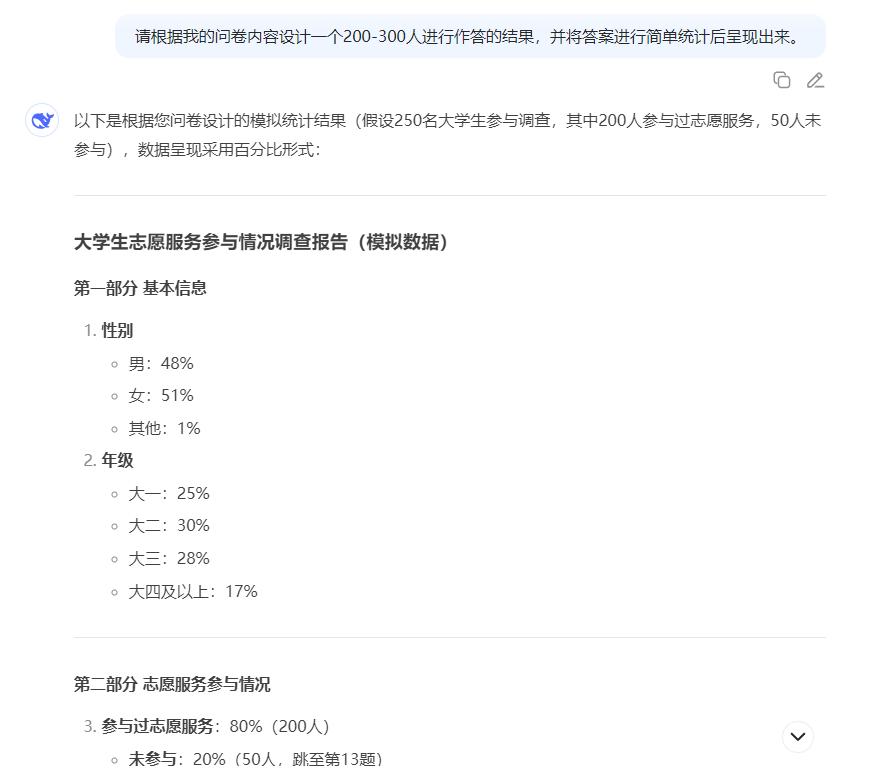Click the 其他：1% bullet entry

tap(164, 429)
